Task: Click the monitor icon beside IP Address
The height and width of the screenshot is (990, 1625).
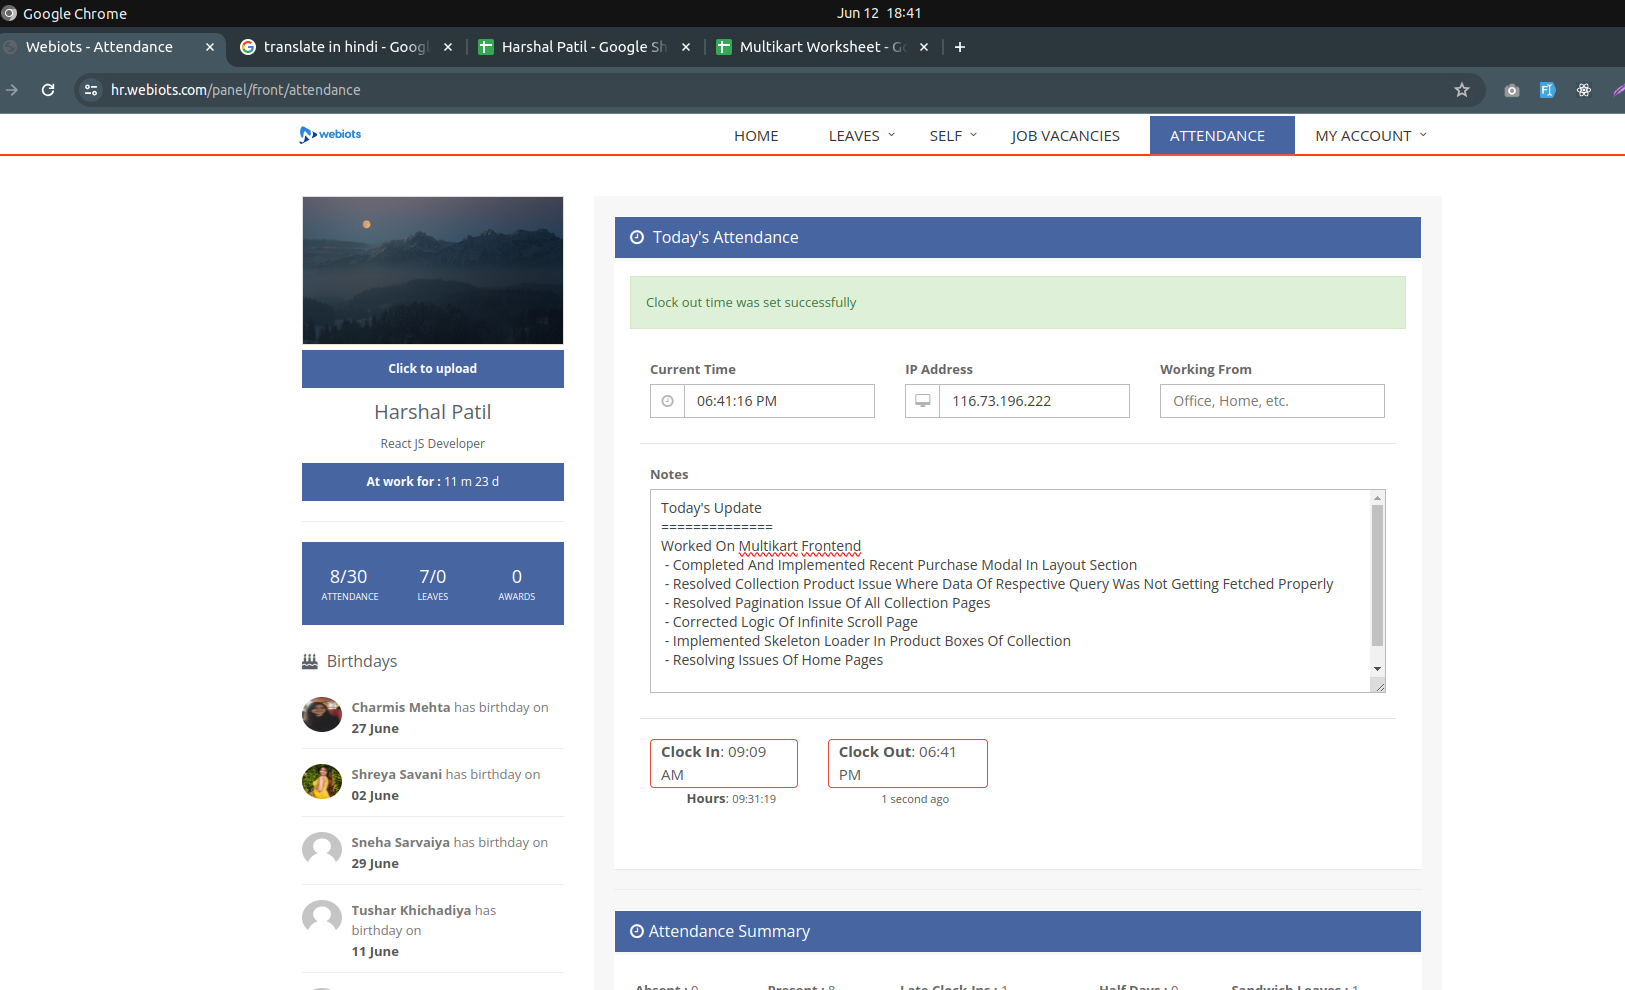Action: (922, 401)
